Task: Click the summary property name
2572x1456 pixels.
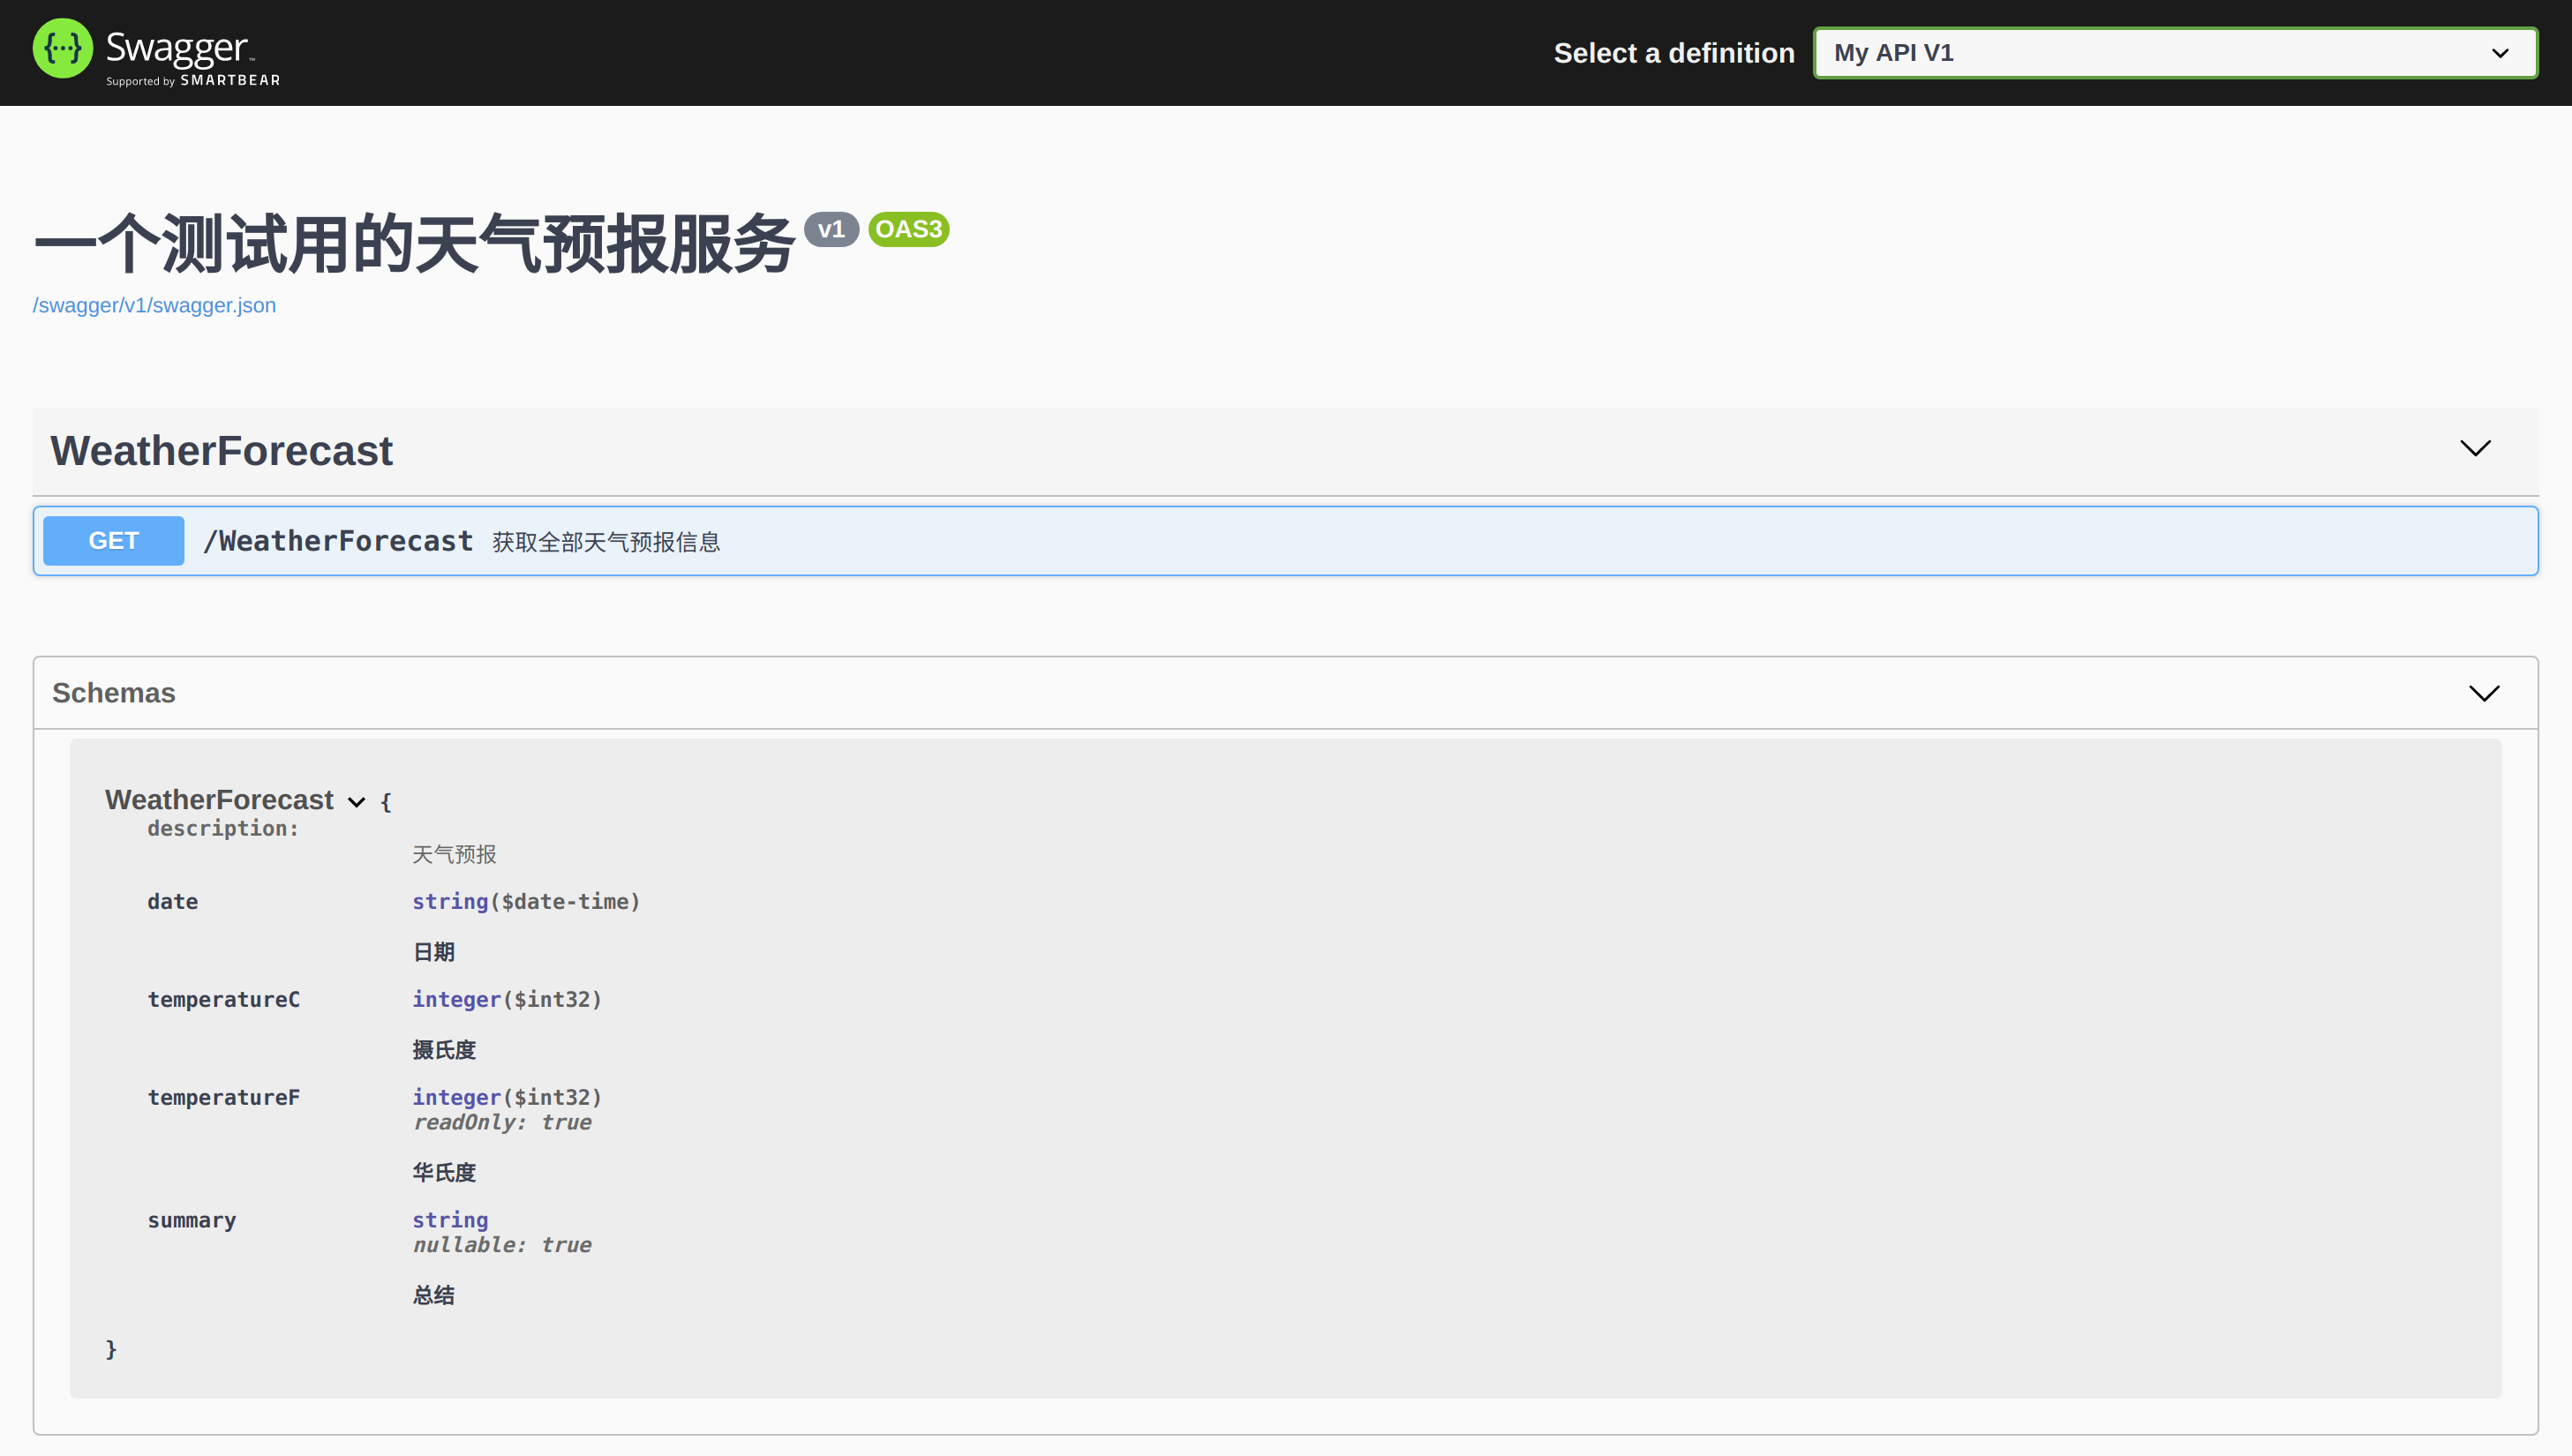Action: click(x=192, y=1220)
